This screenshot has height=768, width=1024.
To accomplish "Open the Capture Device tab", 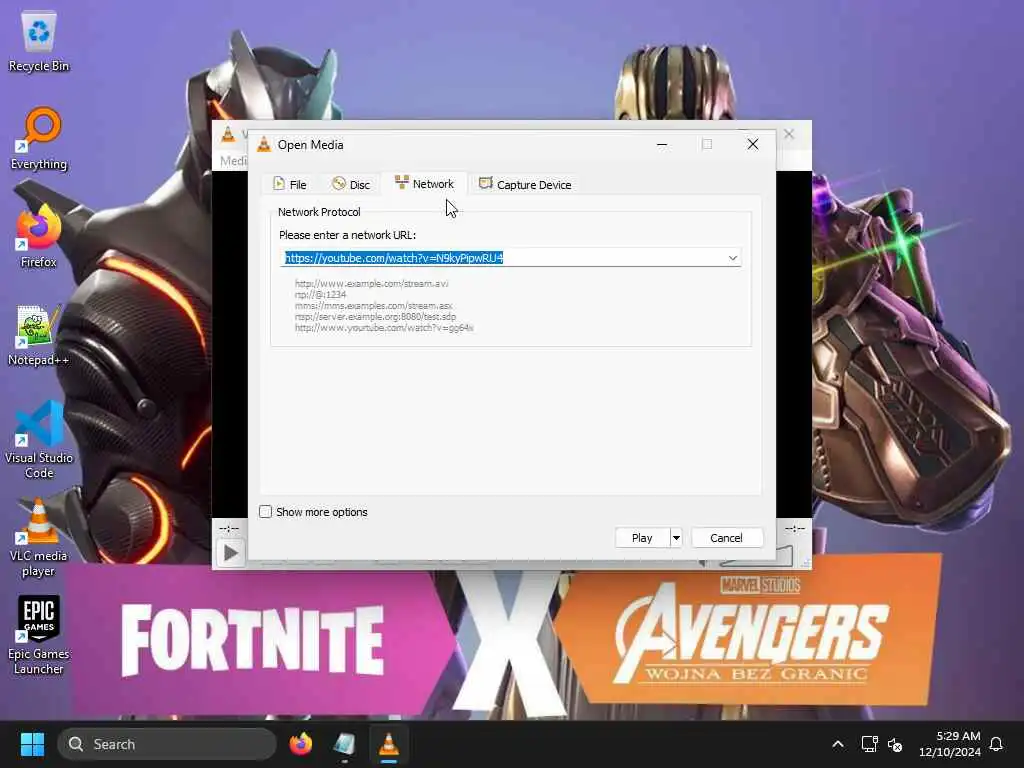I will pos(525,185).
